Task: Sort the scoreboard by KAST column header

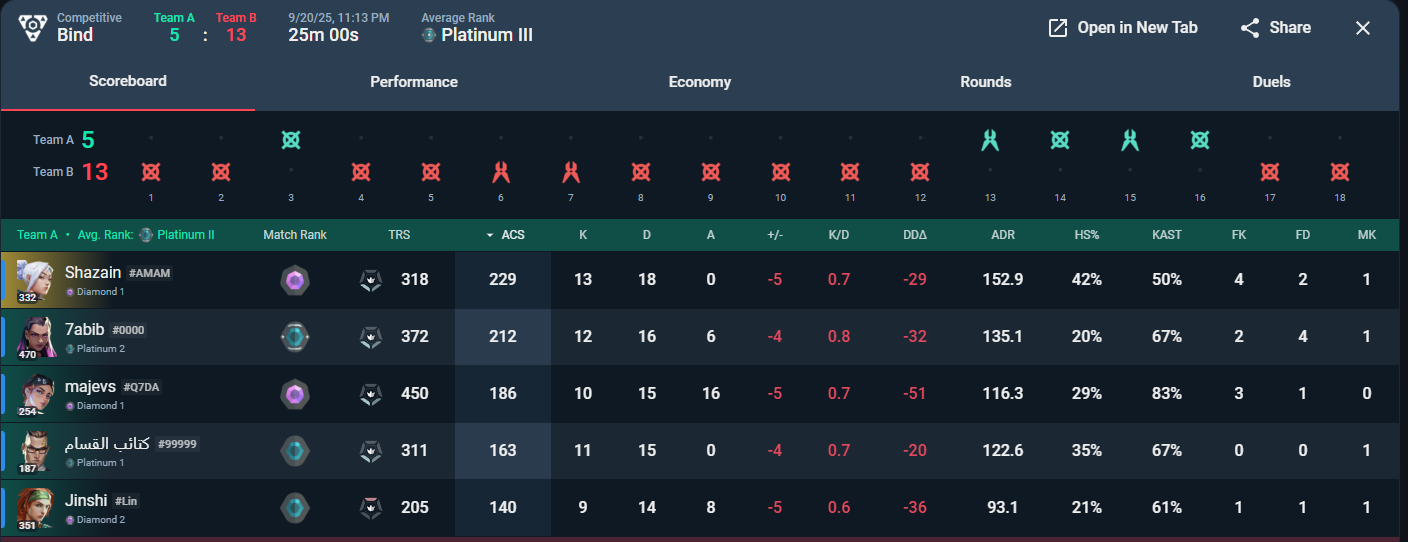Action: [x=1166, y=235]
